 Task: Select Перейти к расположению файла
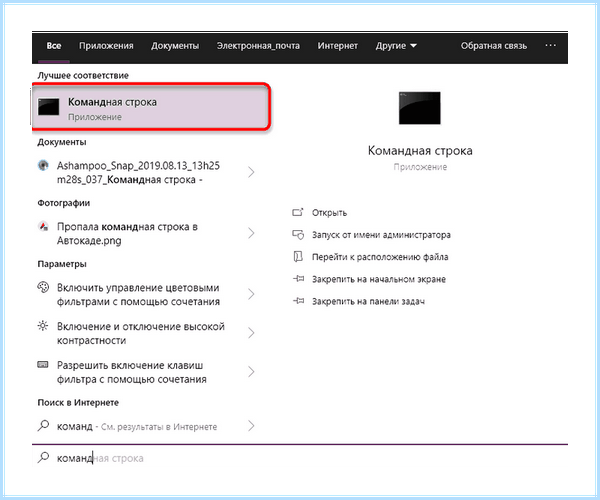click(380, 257)
